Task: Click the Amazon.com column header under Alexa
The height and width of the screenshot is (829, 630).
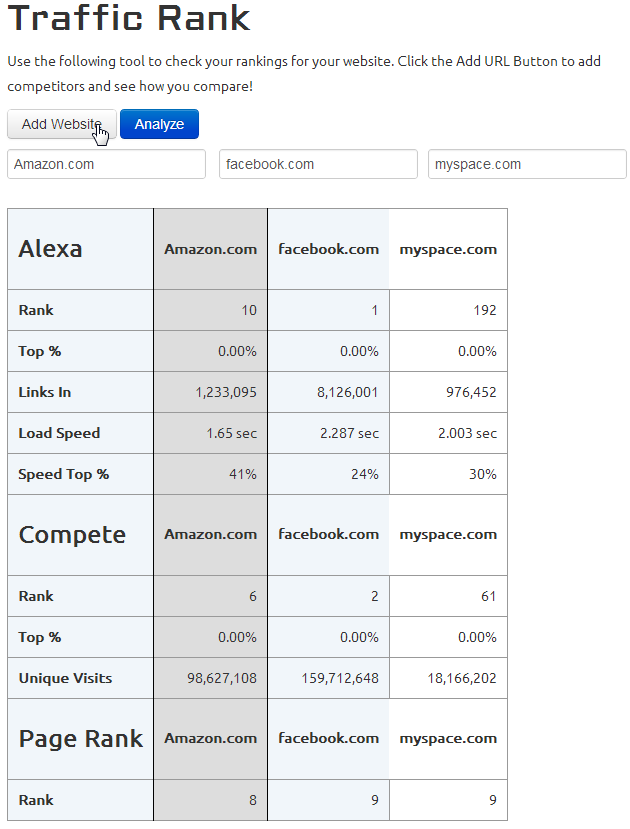Action: (x=210, y=248)
